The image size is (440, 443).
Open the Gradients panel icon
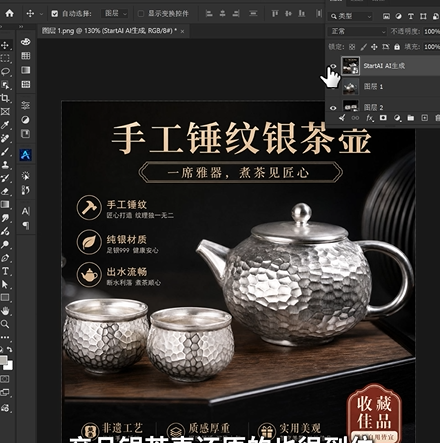(x=26, y=70)
